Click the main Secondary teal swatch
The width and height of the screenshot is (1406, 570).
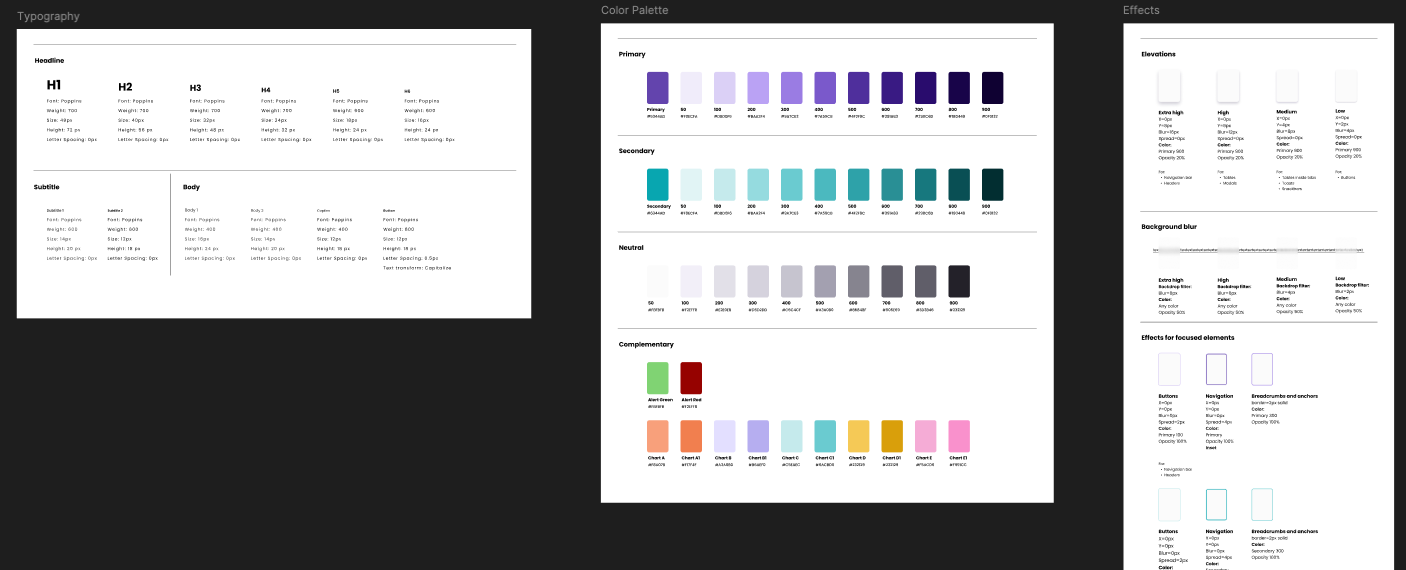[657, 185]
